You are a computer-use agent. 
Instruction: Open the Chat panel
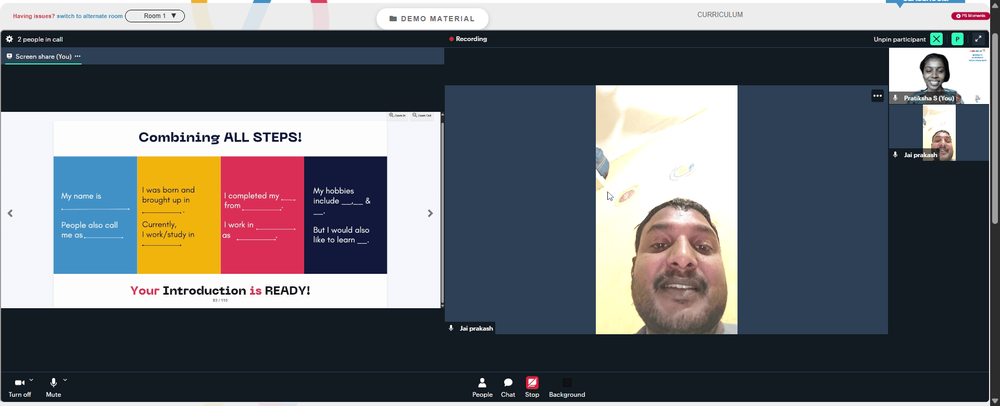pyautogui.click(x=508, y=387)
